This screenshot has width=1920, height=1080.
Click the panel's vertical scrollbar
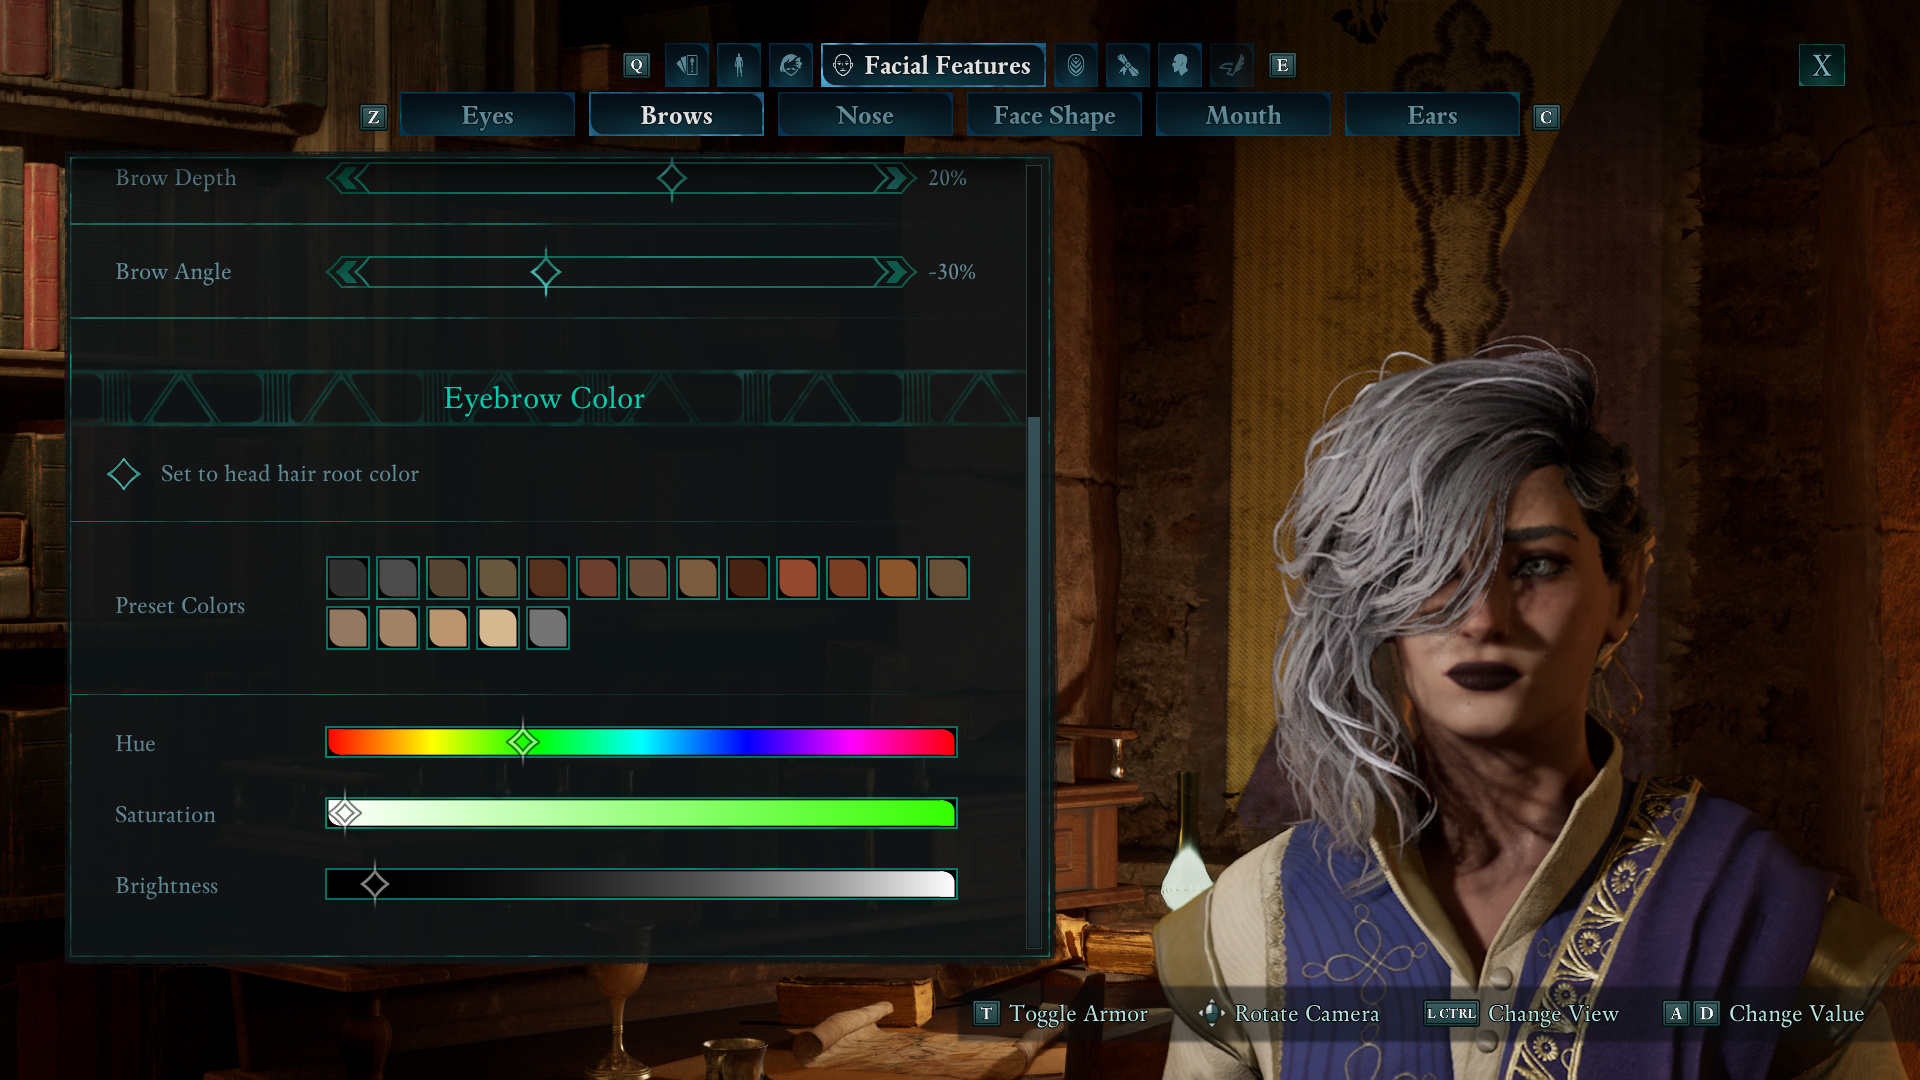click(x=1034, y=680)
